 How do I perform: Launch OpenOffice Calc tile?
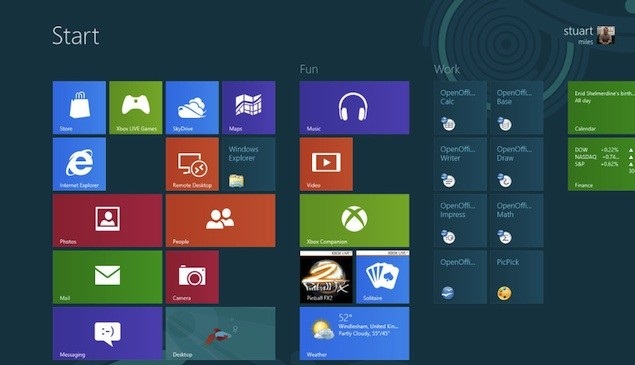[460, 107]
